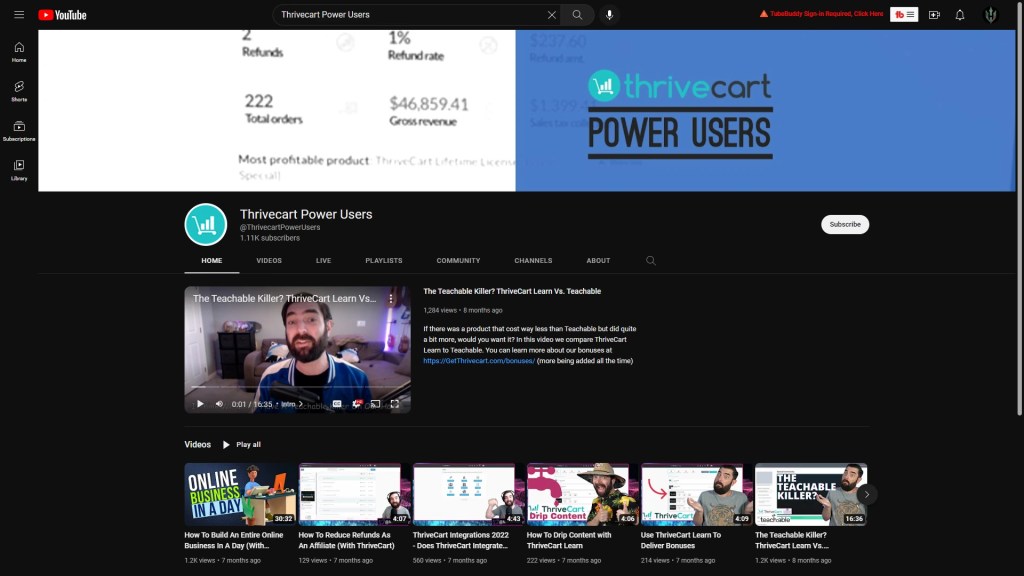Toggle fullscreen on the featured video
The height and width of the screenshot is (576, 1024).
[394, 404]
